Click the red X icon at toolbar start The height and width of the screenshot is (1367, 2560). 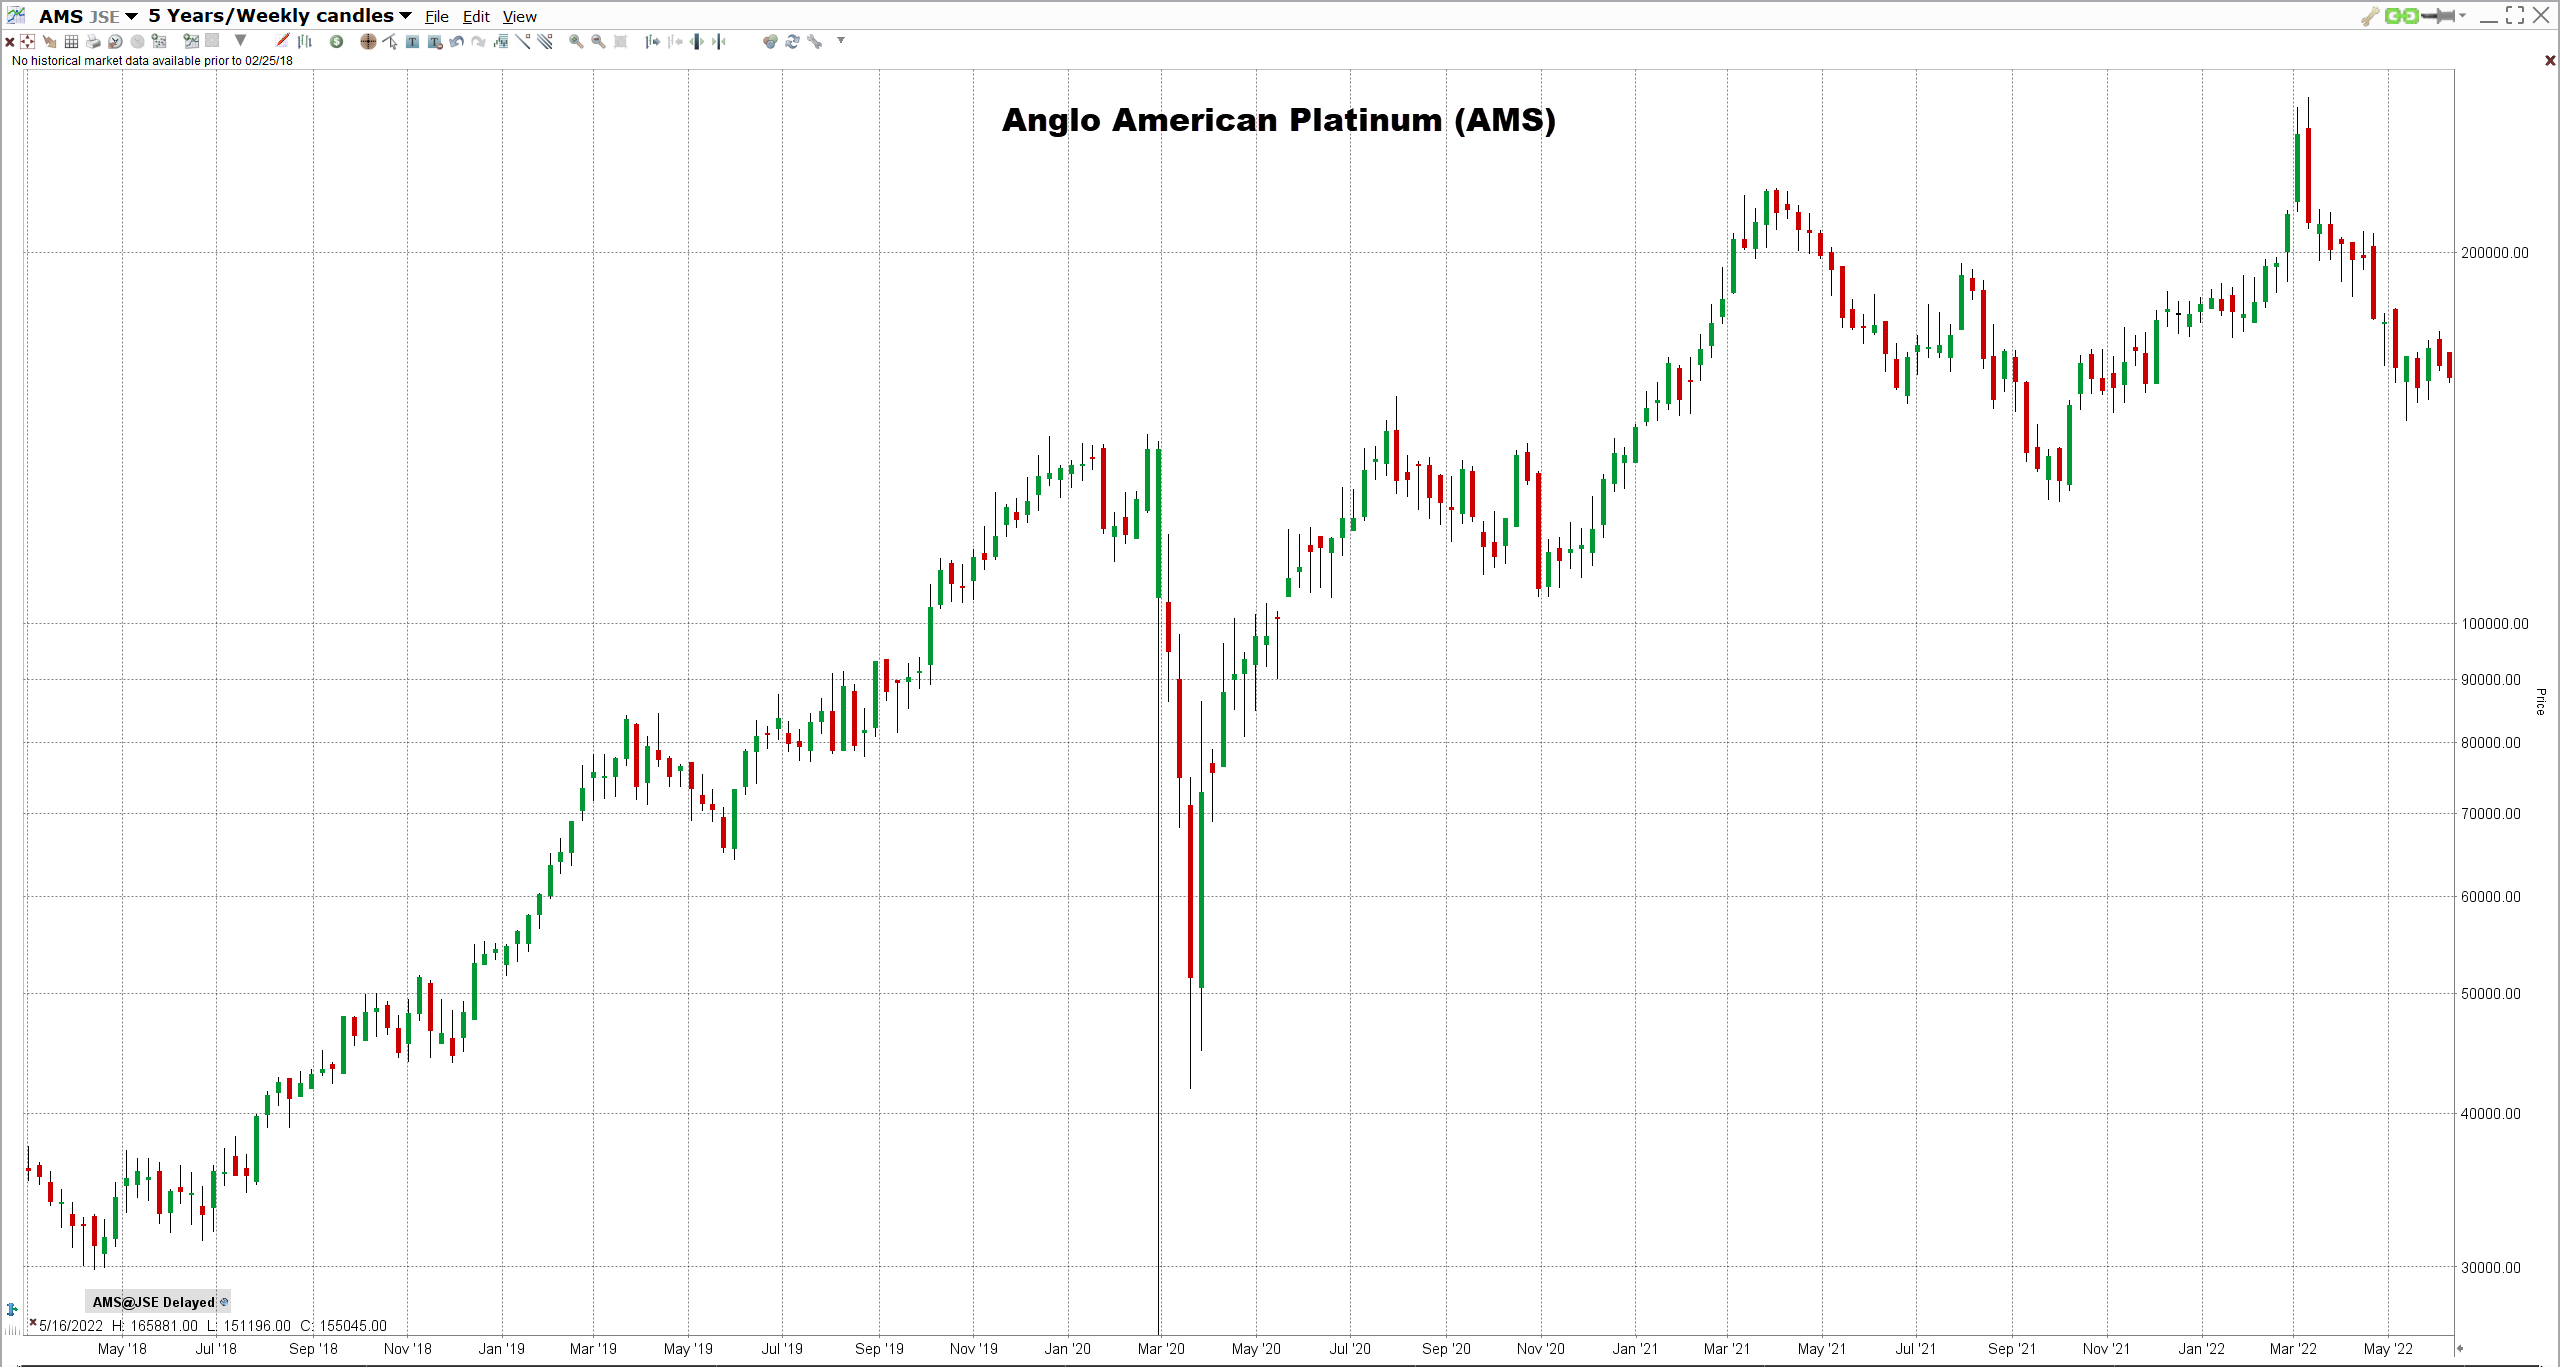point(10,41)
